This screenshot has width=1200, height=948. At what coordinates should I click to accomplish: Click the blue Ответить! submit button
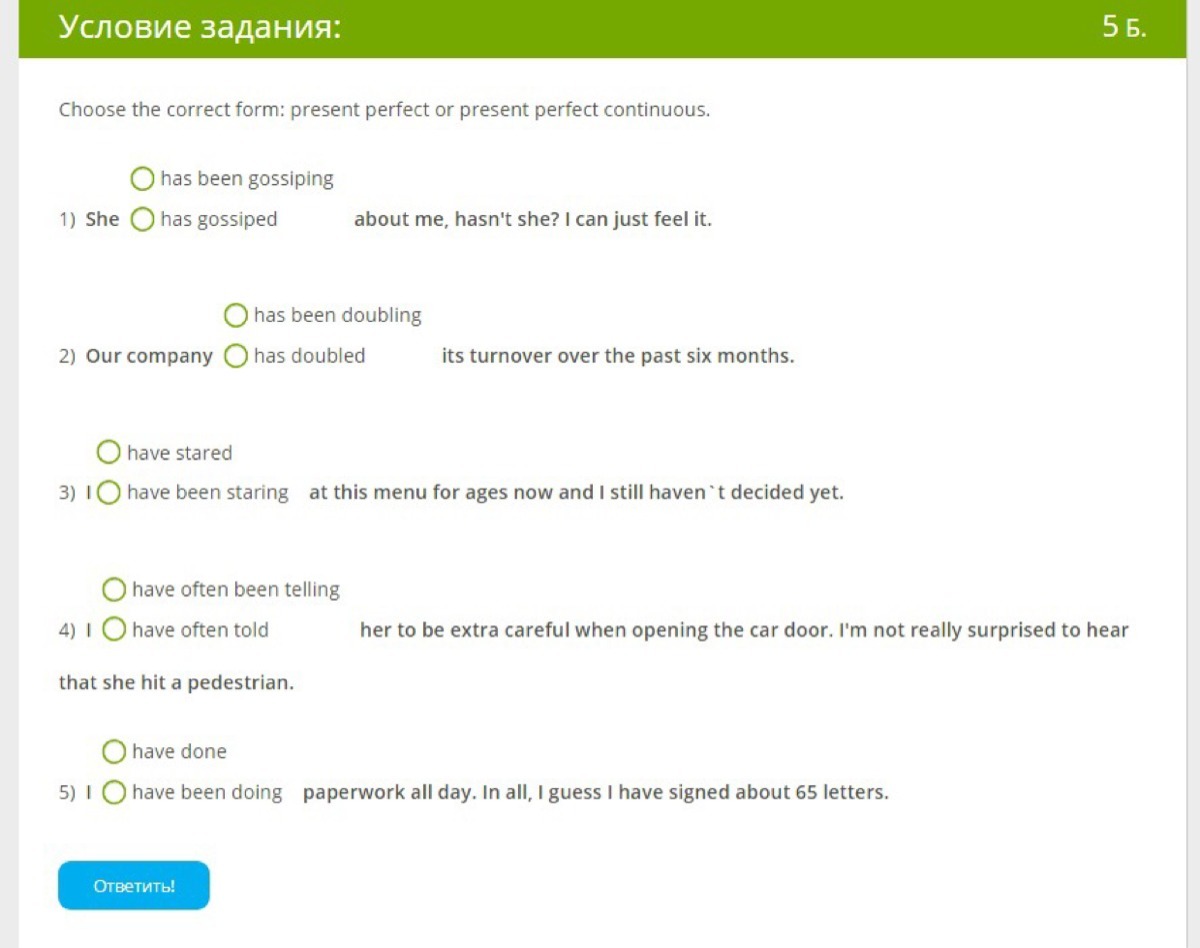134,886
